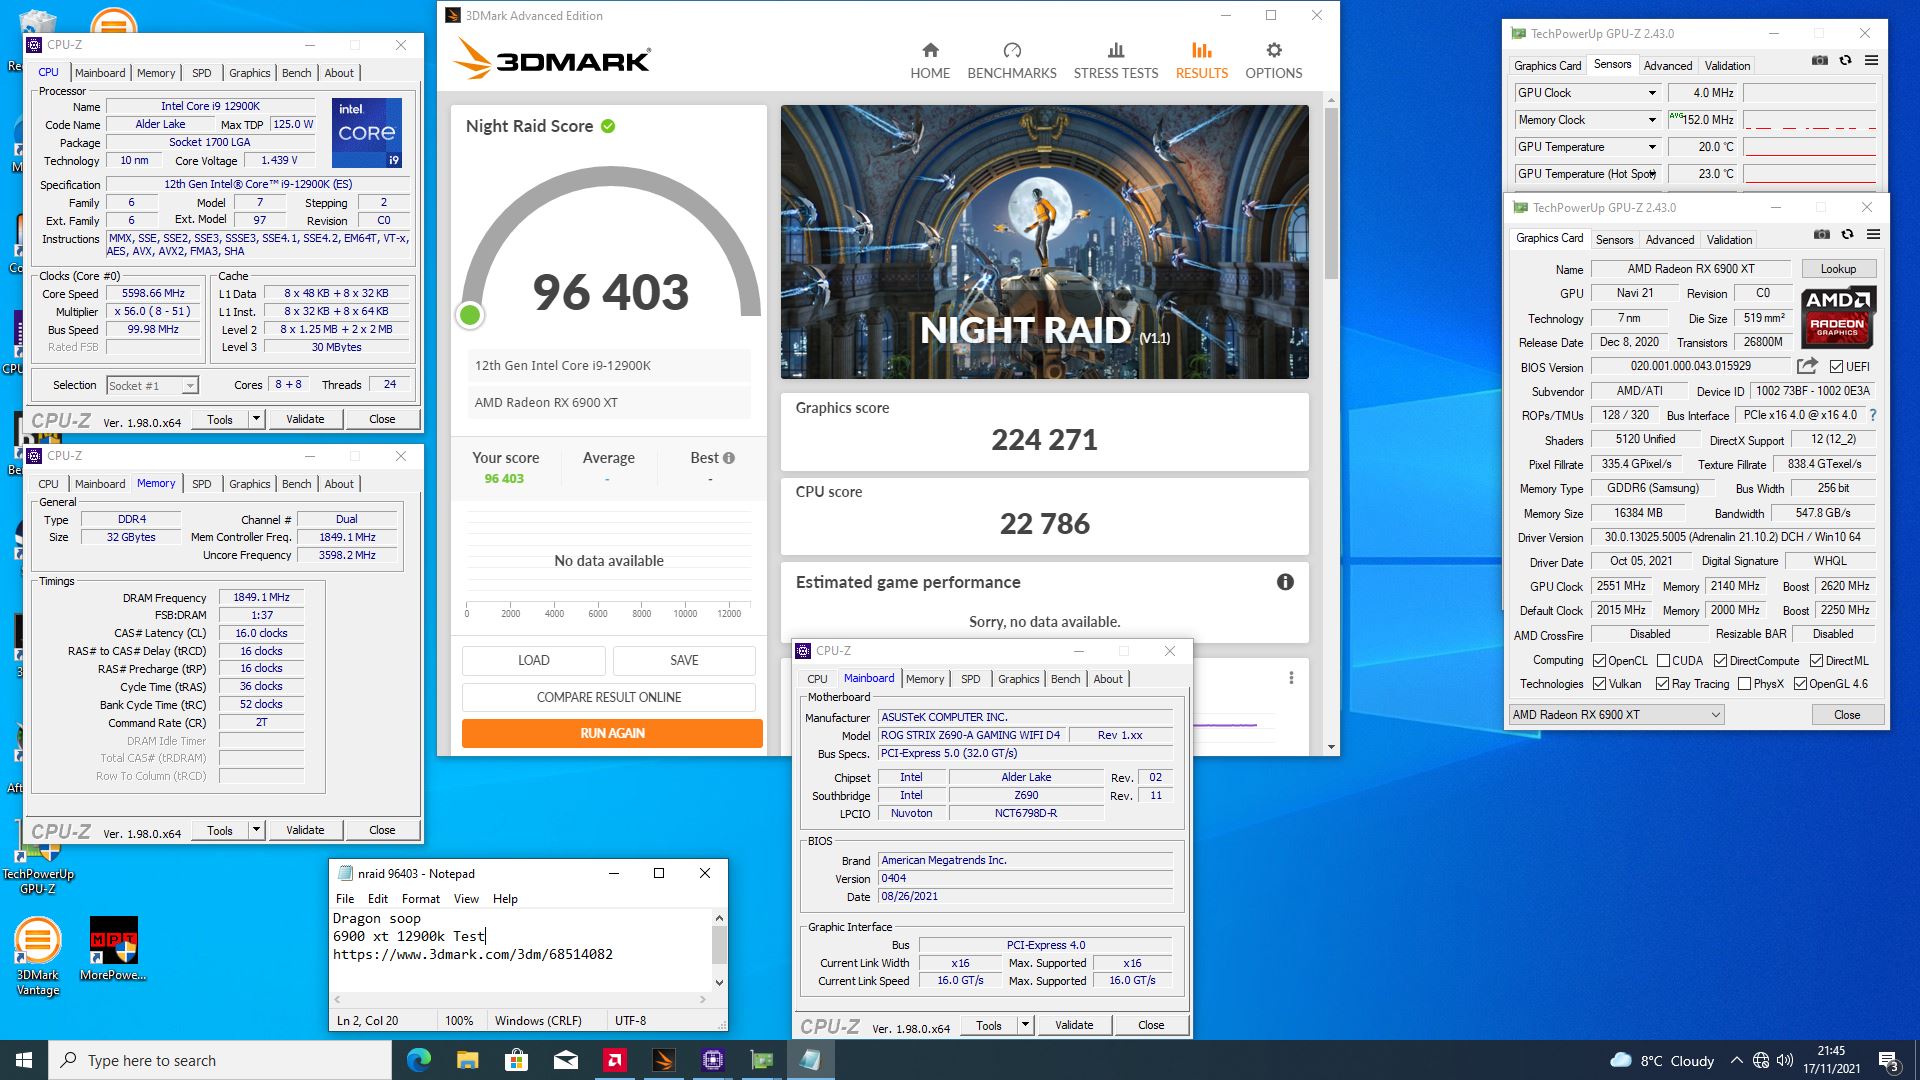This screenshot has height=1080, width=1920.
Task: Click the screenshot camera icon in GPU-Z Graphics Card window
Action: (1822, 234)
